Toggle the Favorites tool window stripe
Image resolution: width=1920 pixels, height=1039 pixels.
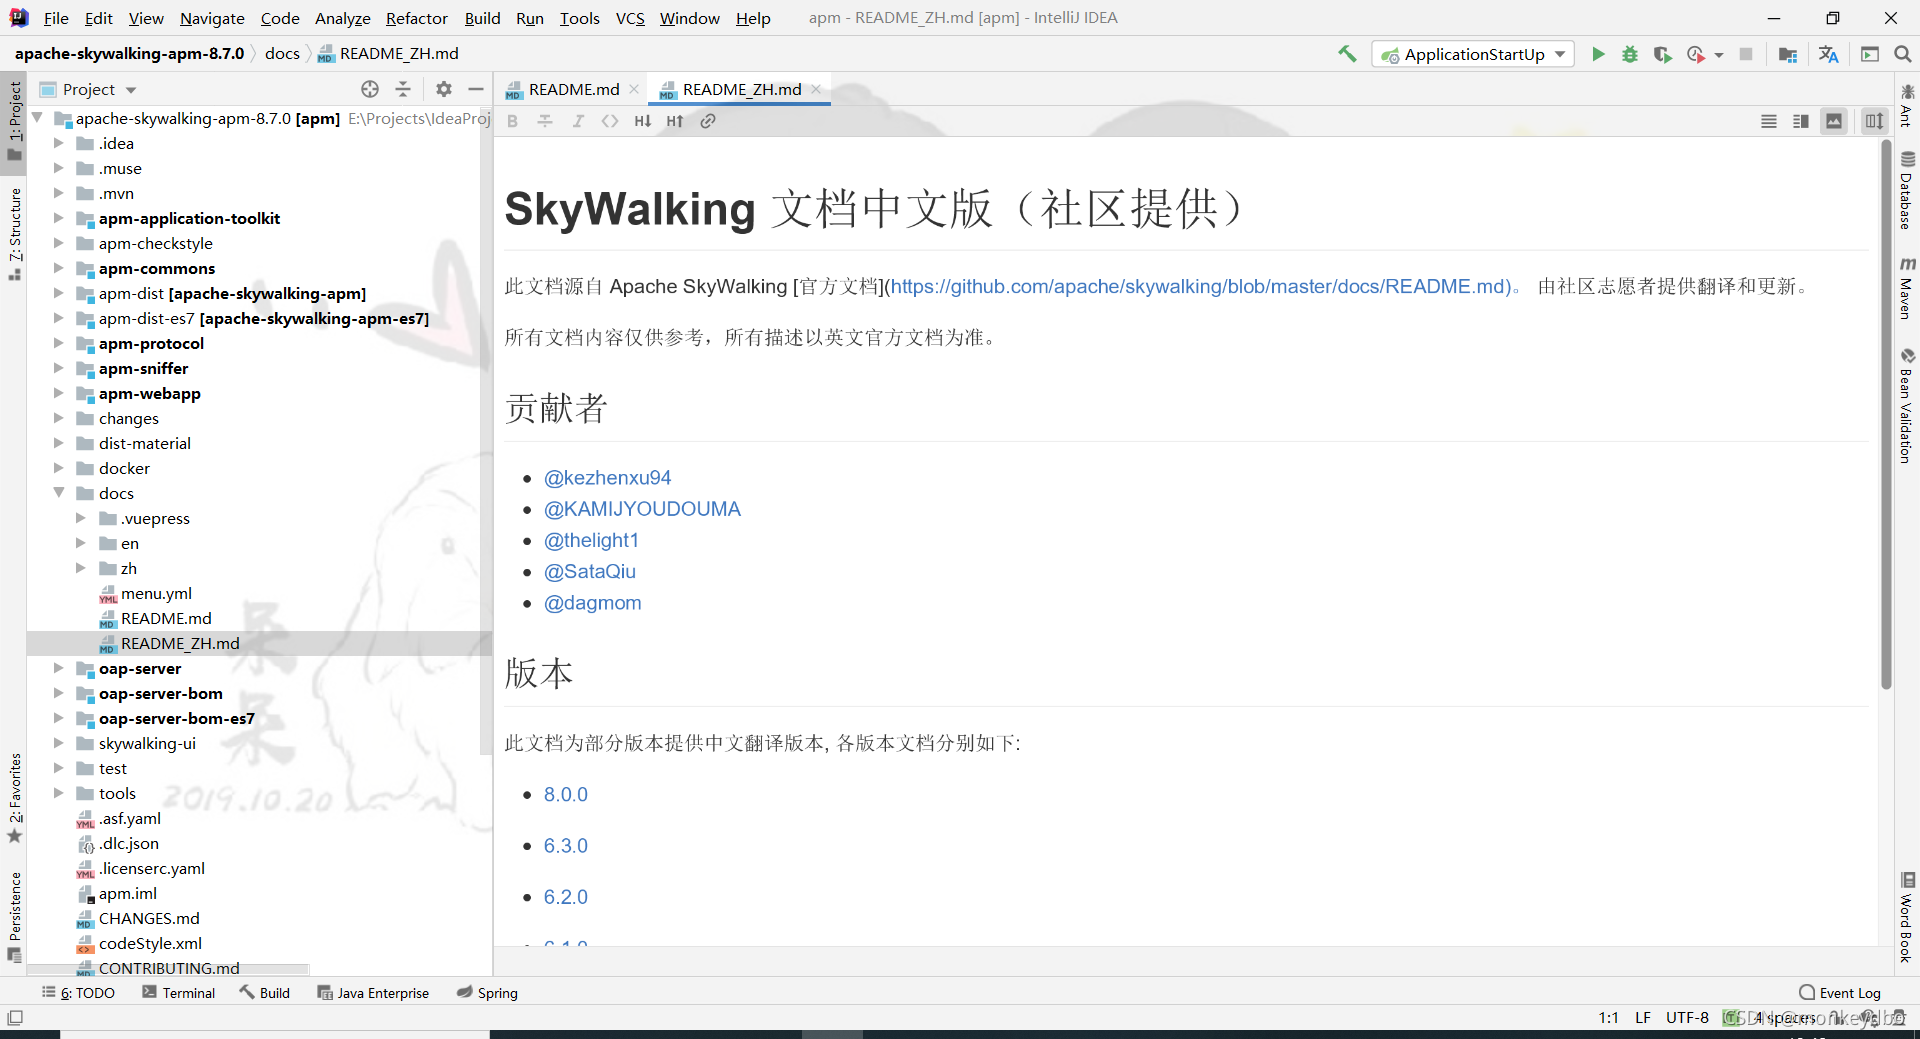(15, 797)
